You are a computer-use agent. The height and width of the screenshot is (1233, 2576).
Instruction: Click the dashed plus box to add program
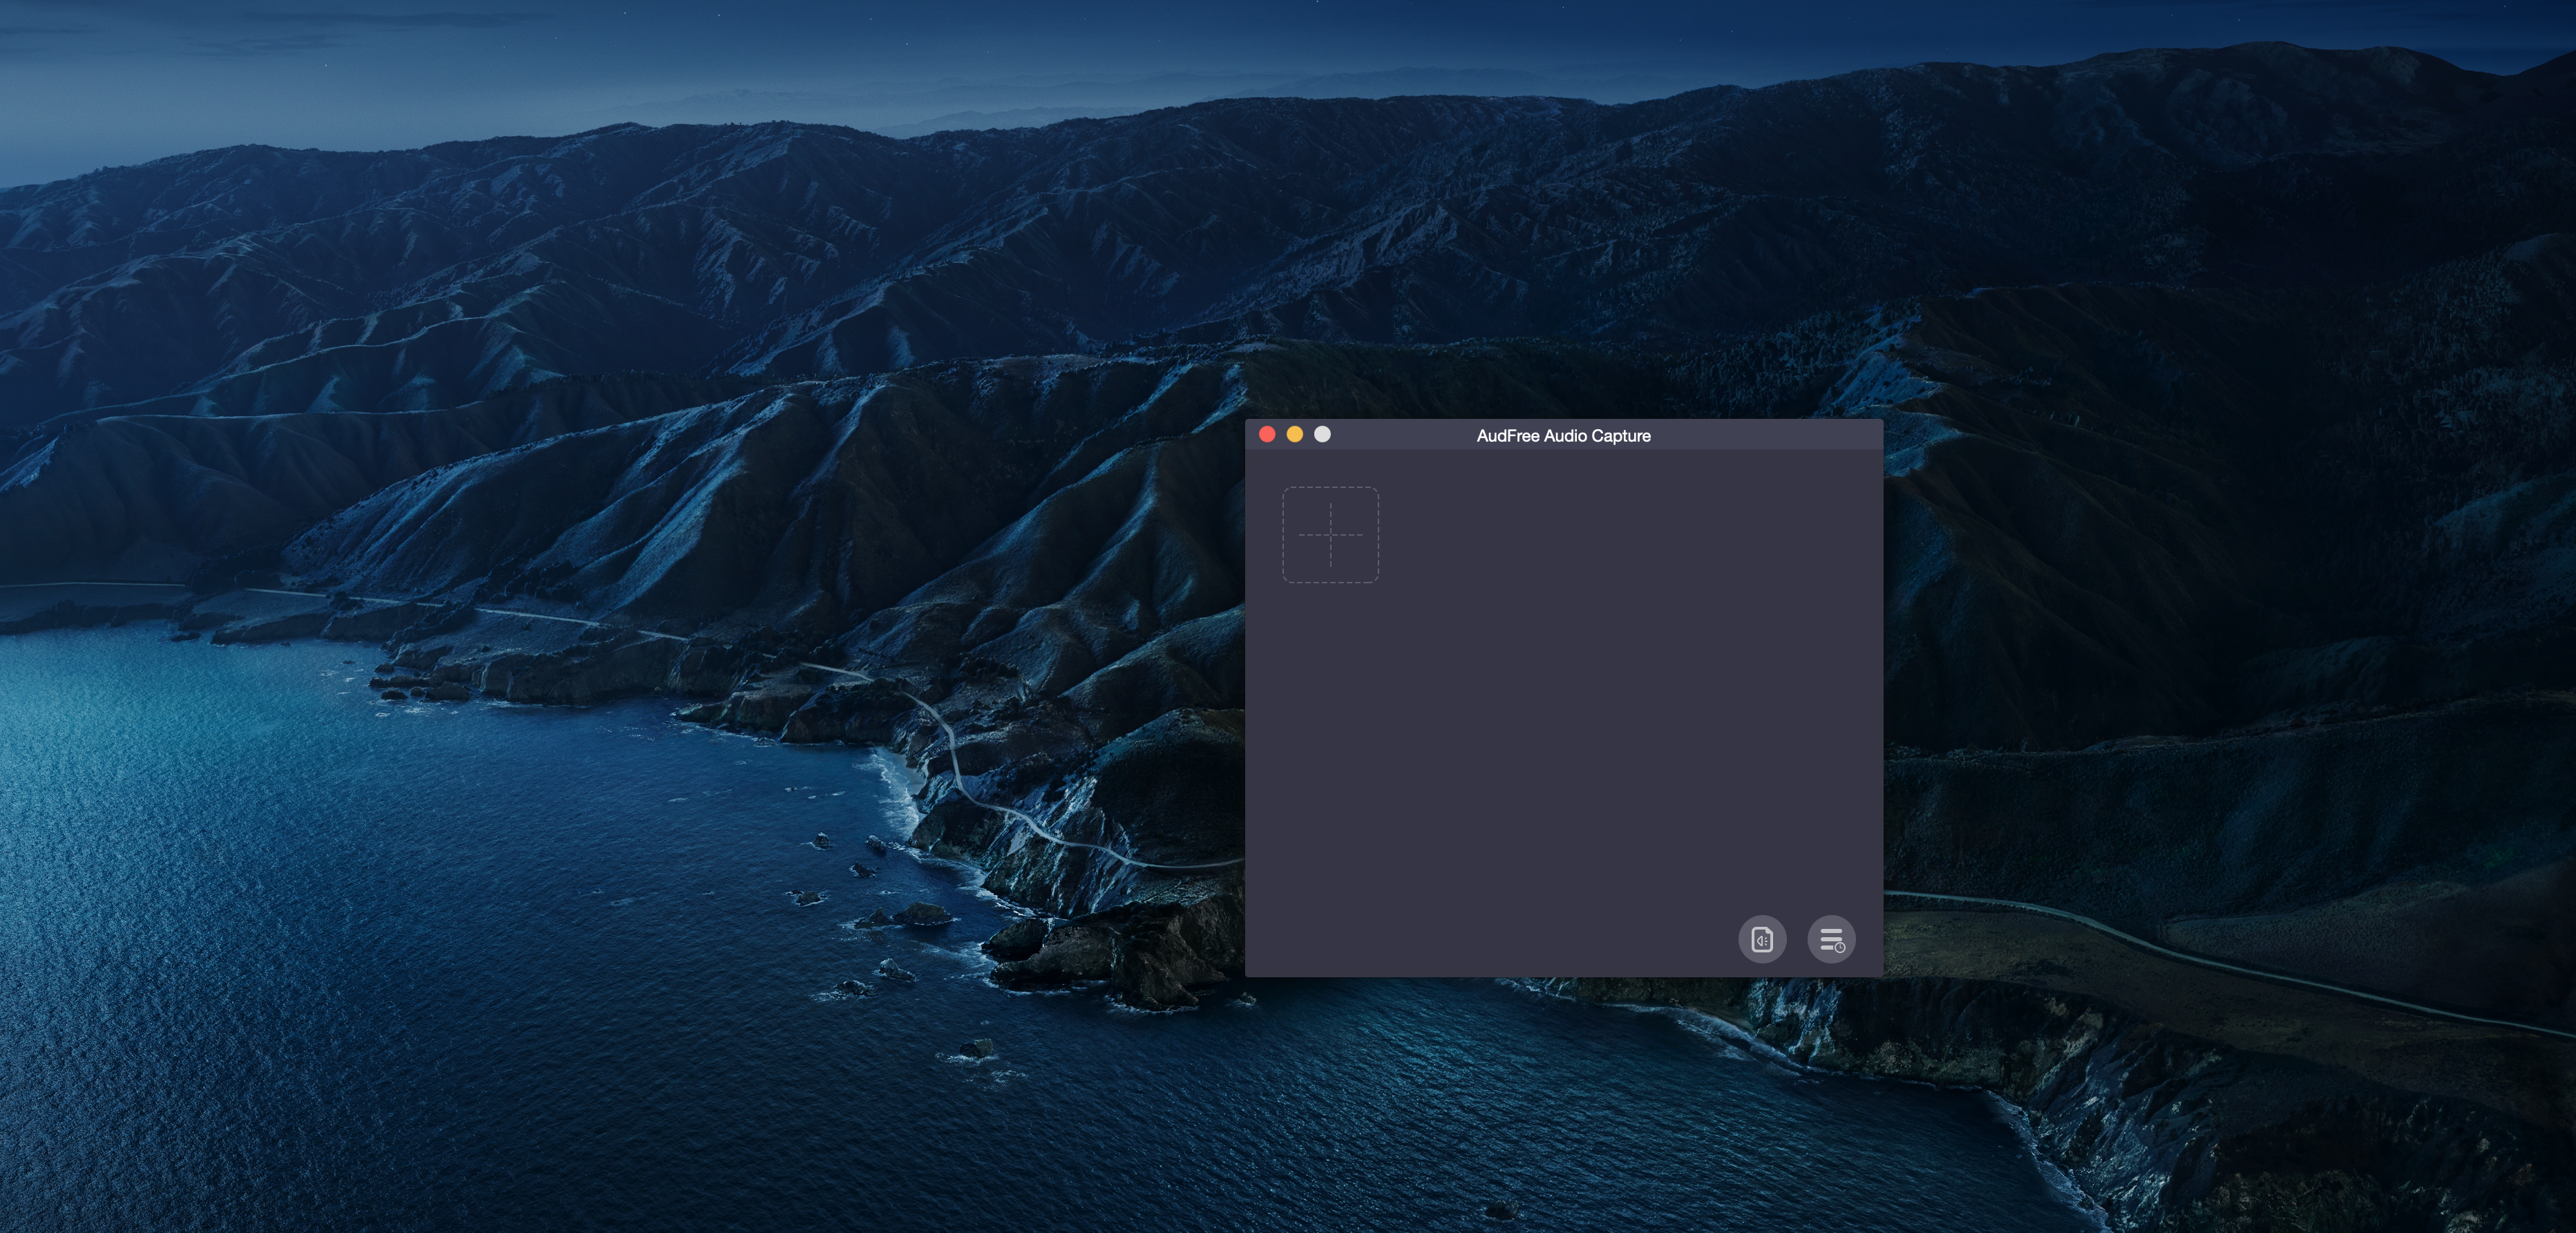pyautogui.click(x=1330, y=534)
